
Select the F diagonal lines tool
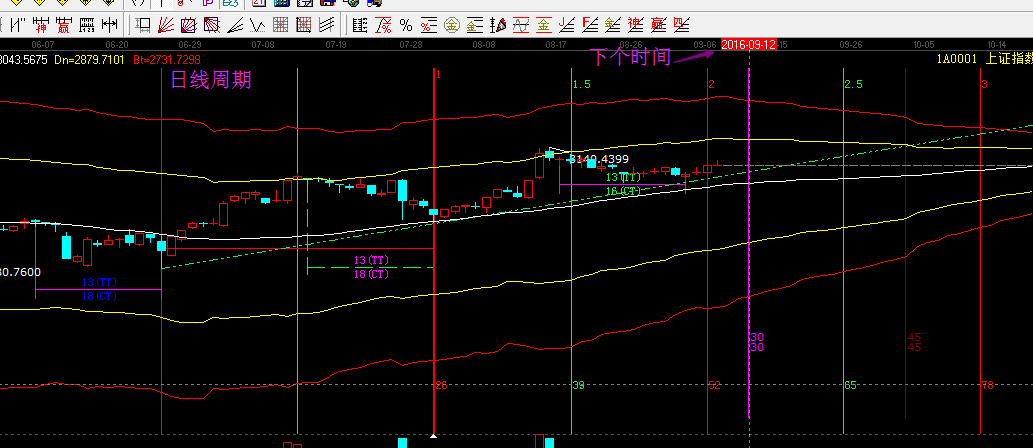[x=590, y=25]
